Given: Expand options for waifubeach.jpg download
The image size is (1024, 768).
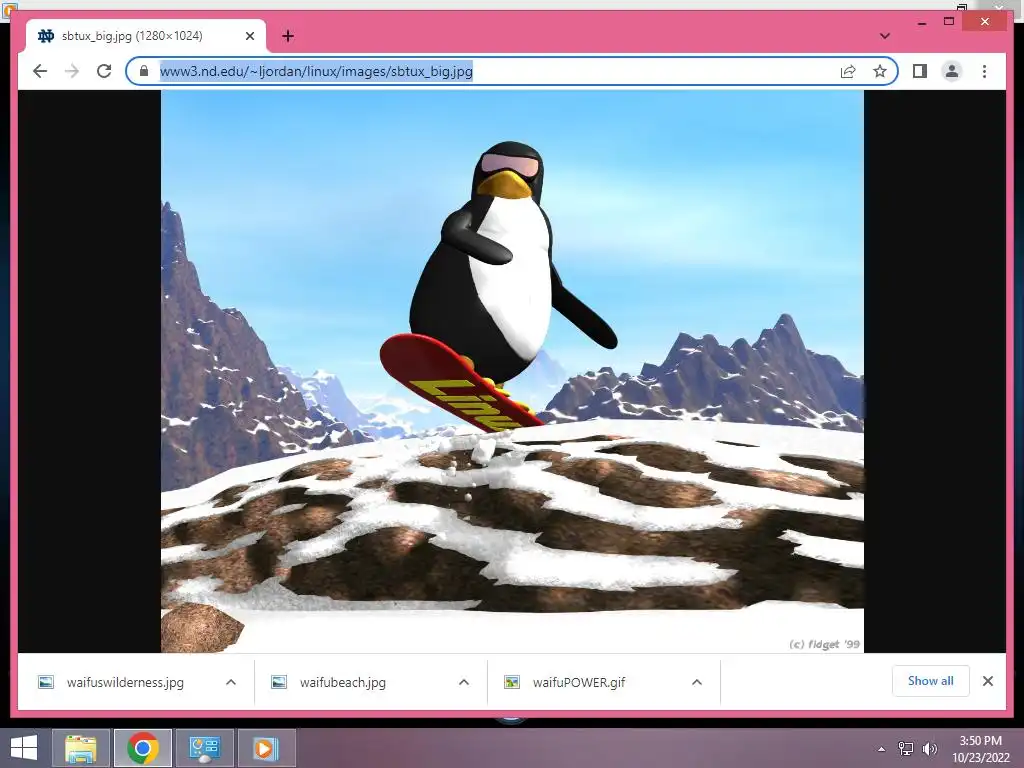Looking at the screenshot, I should click(464, 682).
